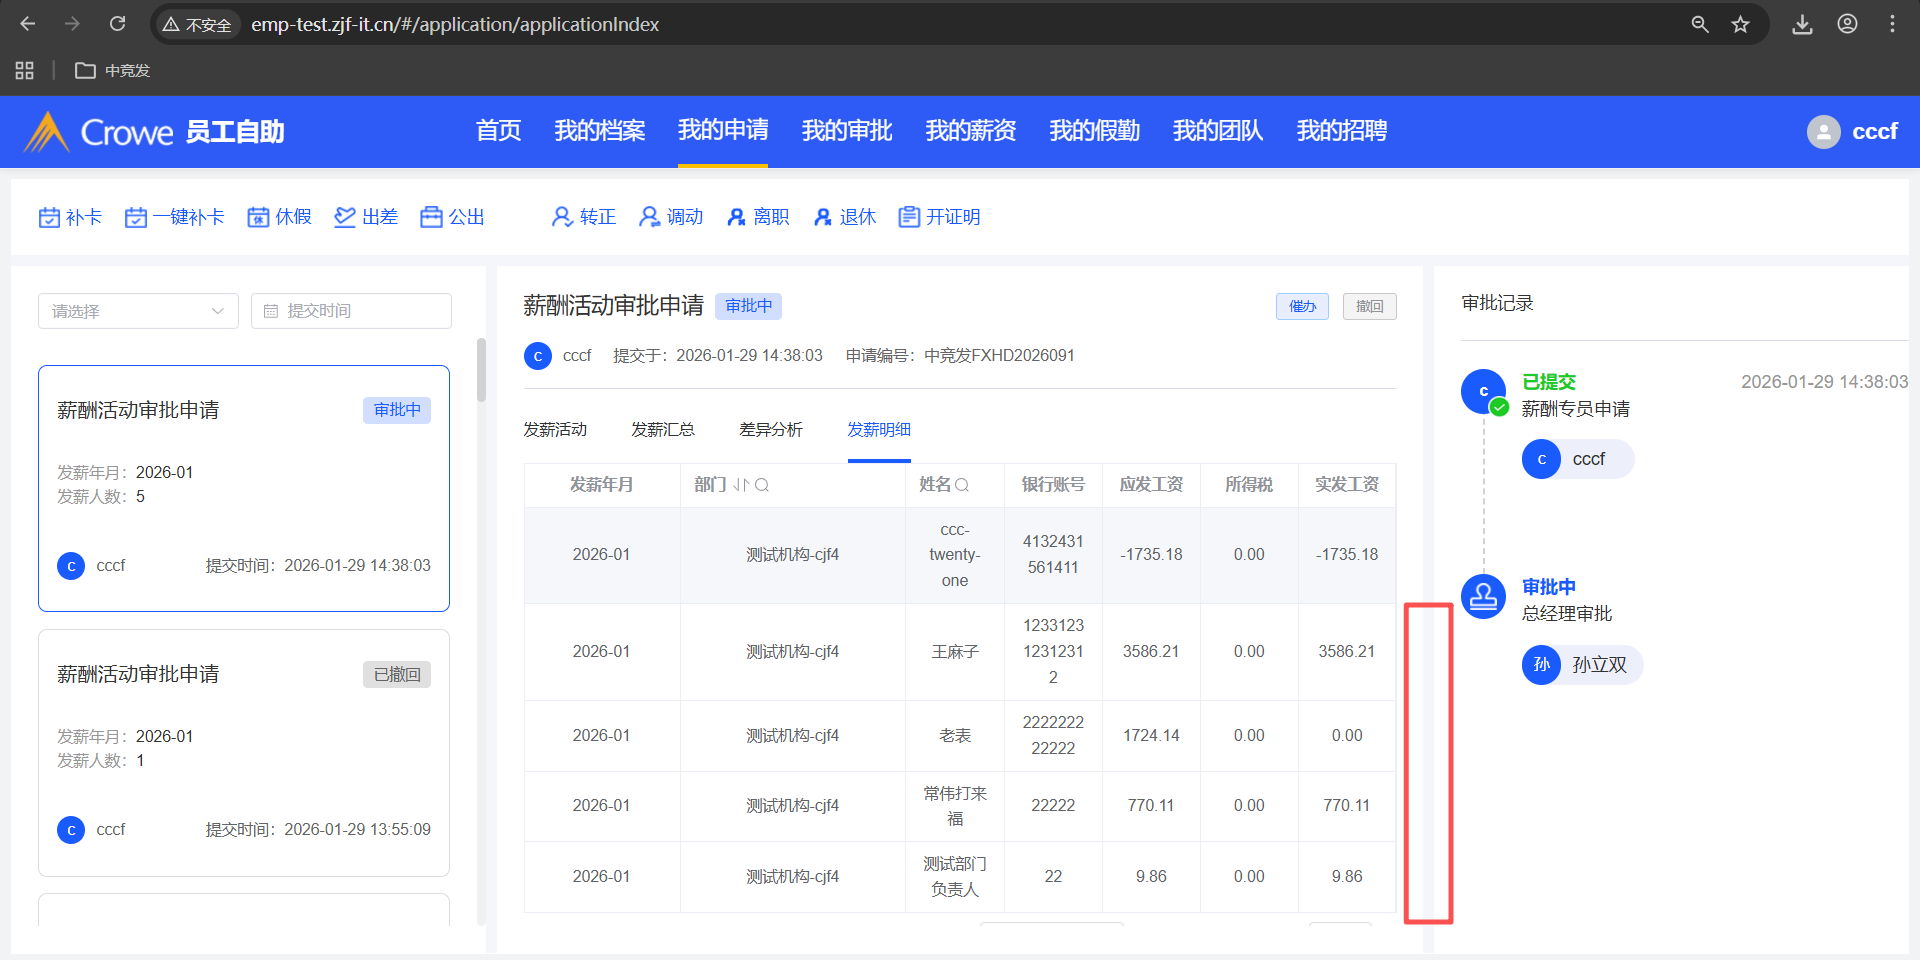The height and width of the screenshot is (960, 1920).
Task: Open the 提交时间 date picker field
Action: 351,311
